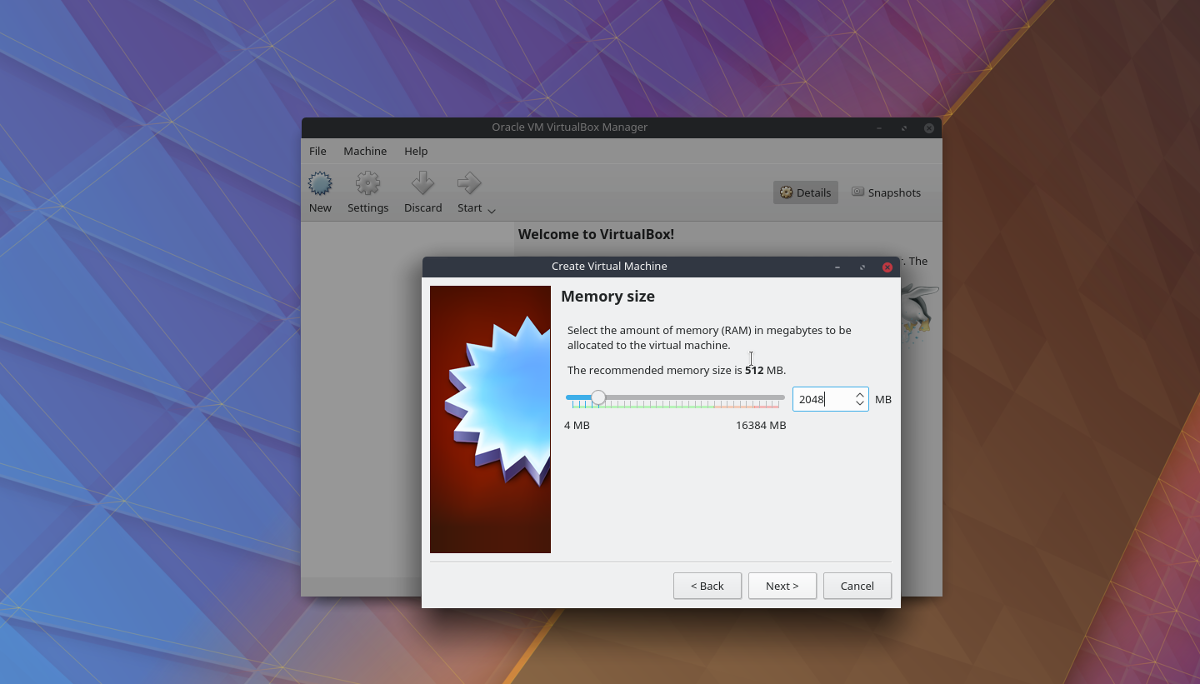Cancel the Create Virtual Machine wizard
This screenshot has width=1200, height=684.
[x=857, y=586]
